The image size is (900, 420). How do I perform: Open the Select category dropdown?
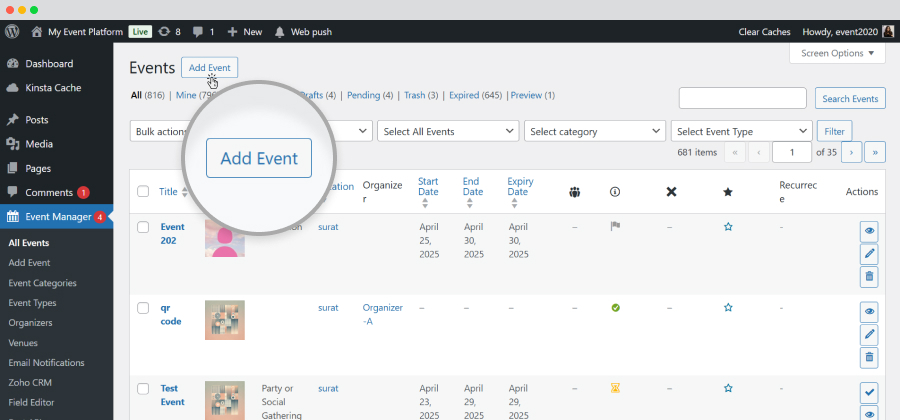595,131
